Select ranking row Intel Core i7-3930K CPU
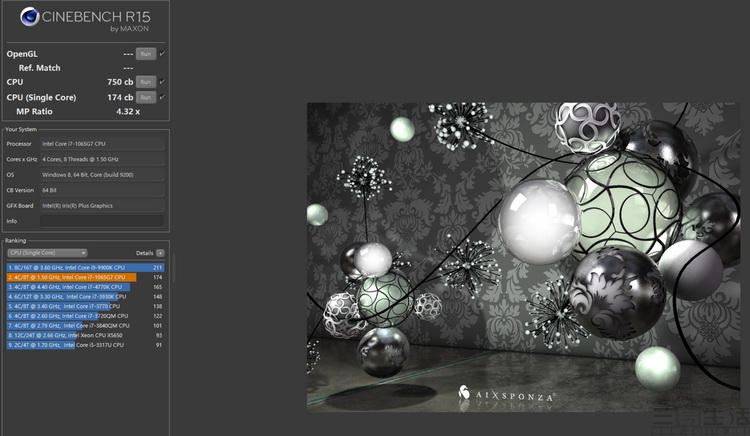750x436 pixels. coord(85,296)
